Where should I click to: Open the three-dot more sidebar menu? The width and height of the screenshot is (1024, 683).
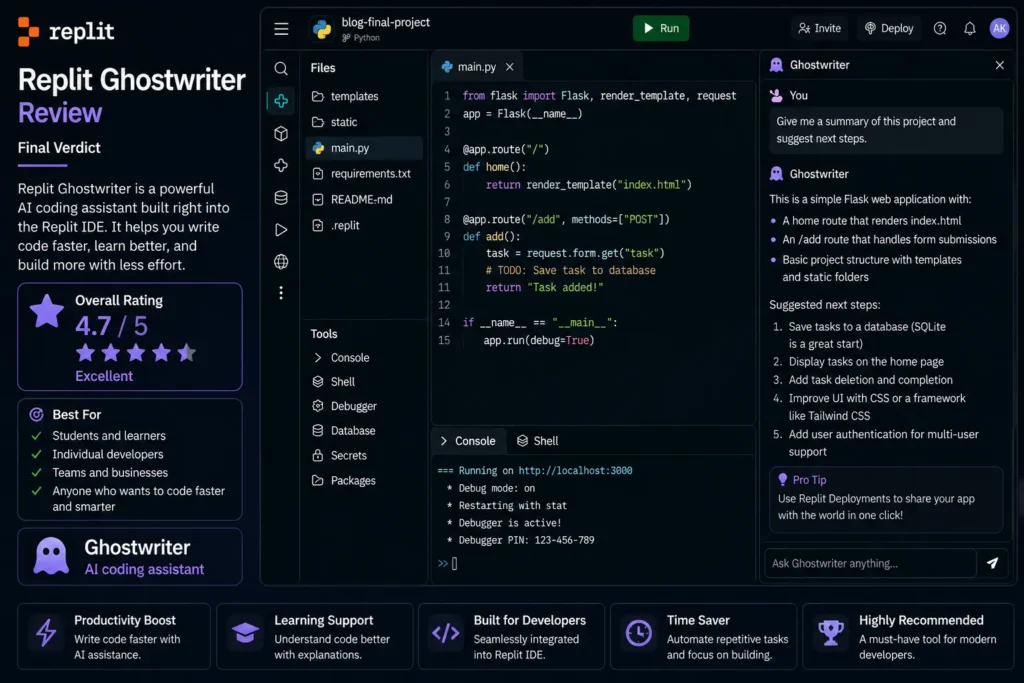coord(281,293)
